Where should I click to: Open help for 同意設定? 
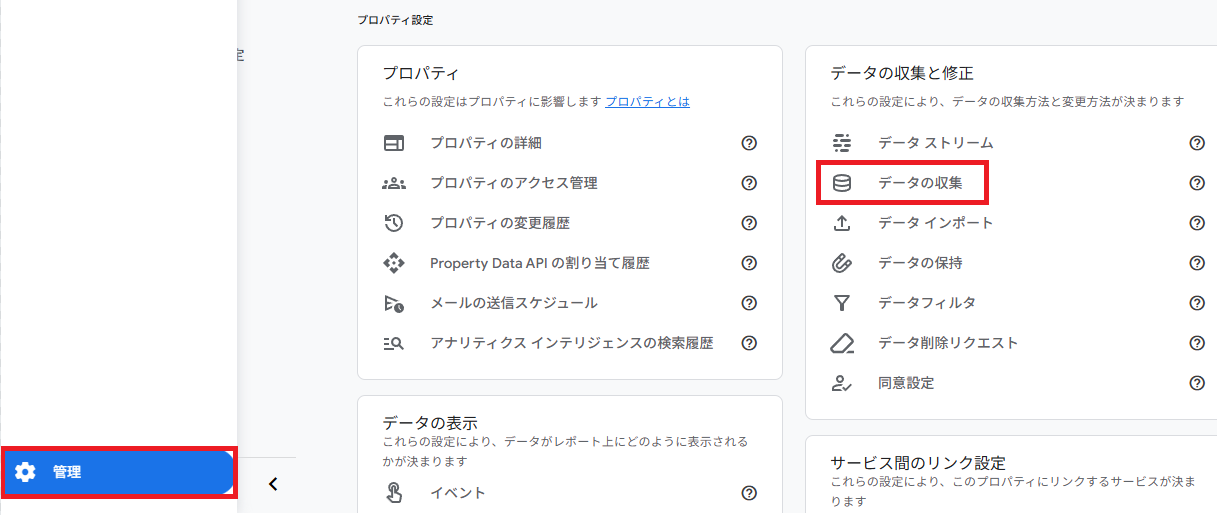tap(1197, 383)
